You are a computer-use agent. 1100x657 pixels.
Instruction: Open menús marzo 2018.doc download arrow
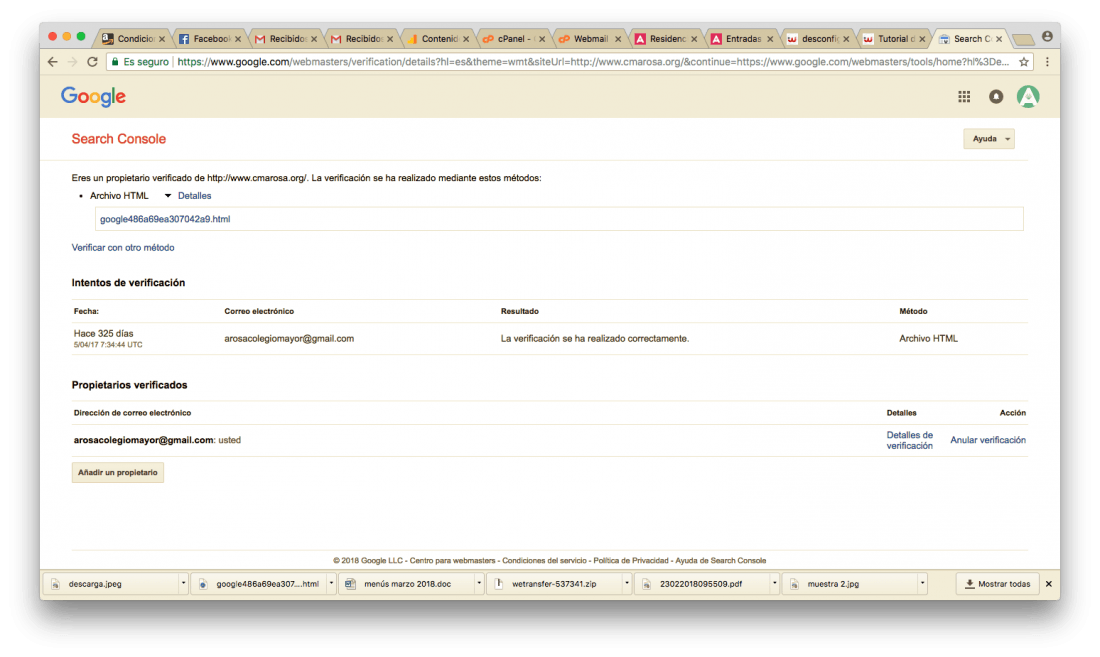(479, 583)
